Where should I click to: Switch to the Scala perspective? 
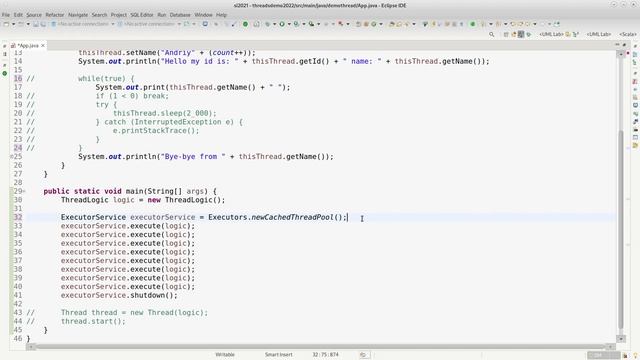627,35
